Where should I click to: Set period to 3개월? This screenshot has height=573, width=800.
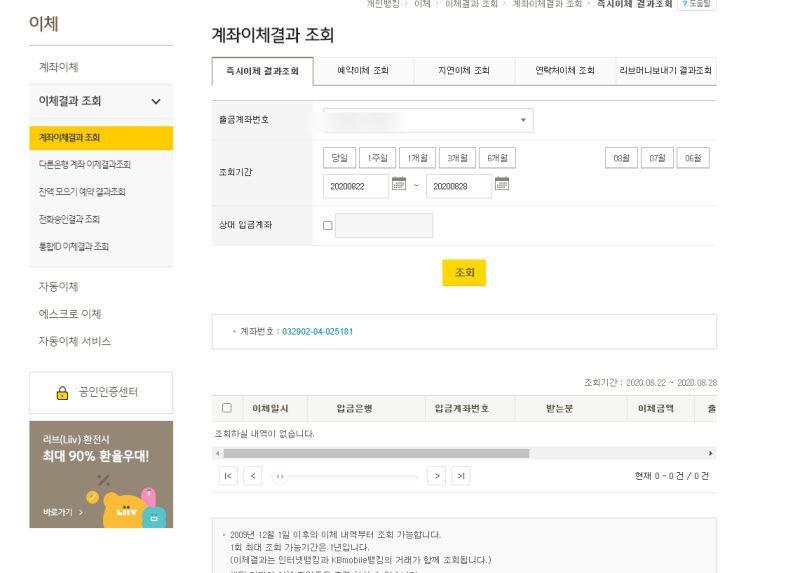click(x=458, y=158)
